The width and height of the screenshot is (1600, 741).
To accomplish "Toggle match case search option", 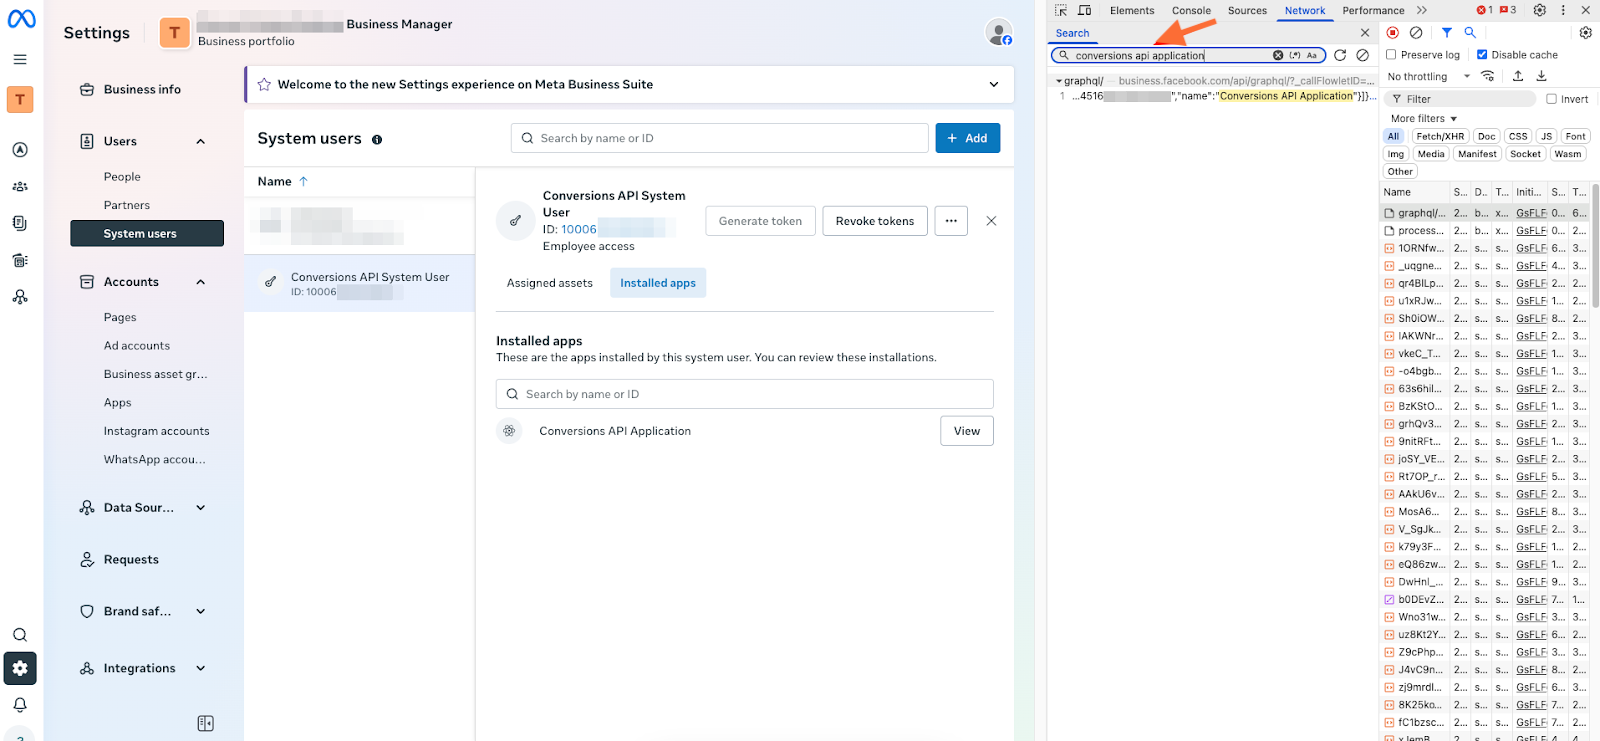I will 1312,56.
